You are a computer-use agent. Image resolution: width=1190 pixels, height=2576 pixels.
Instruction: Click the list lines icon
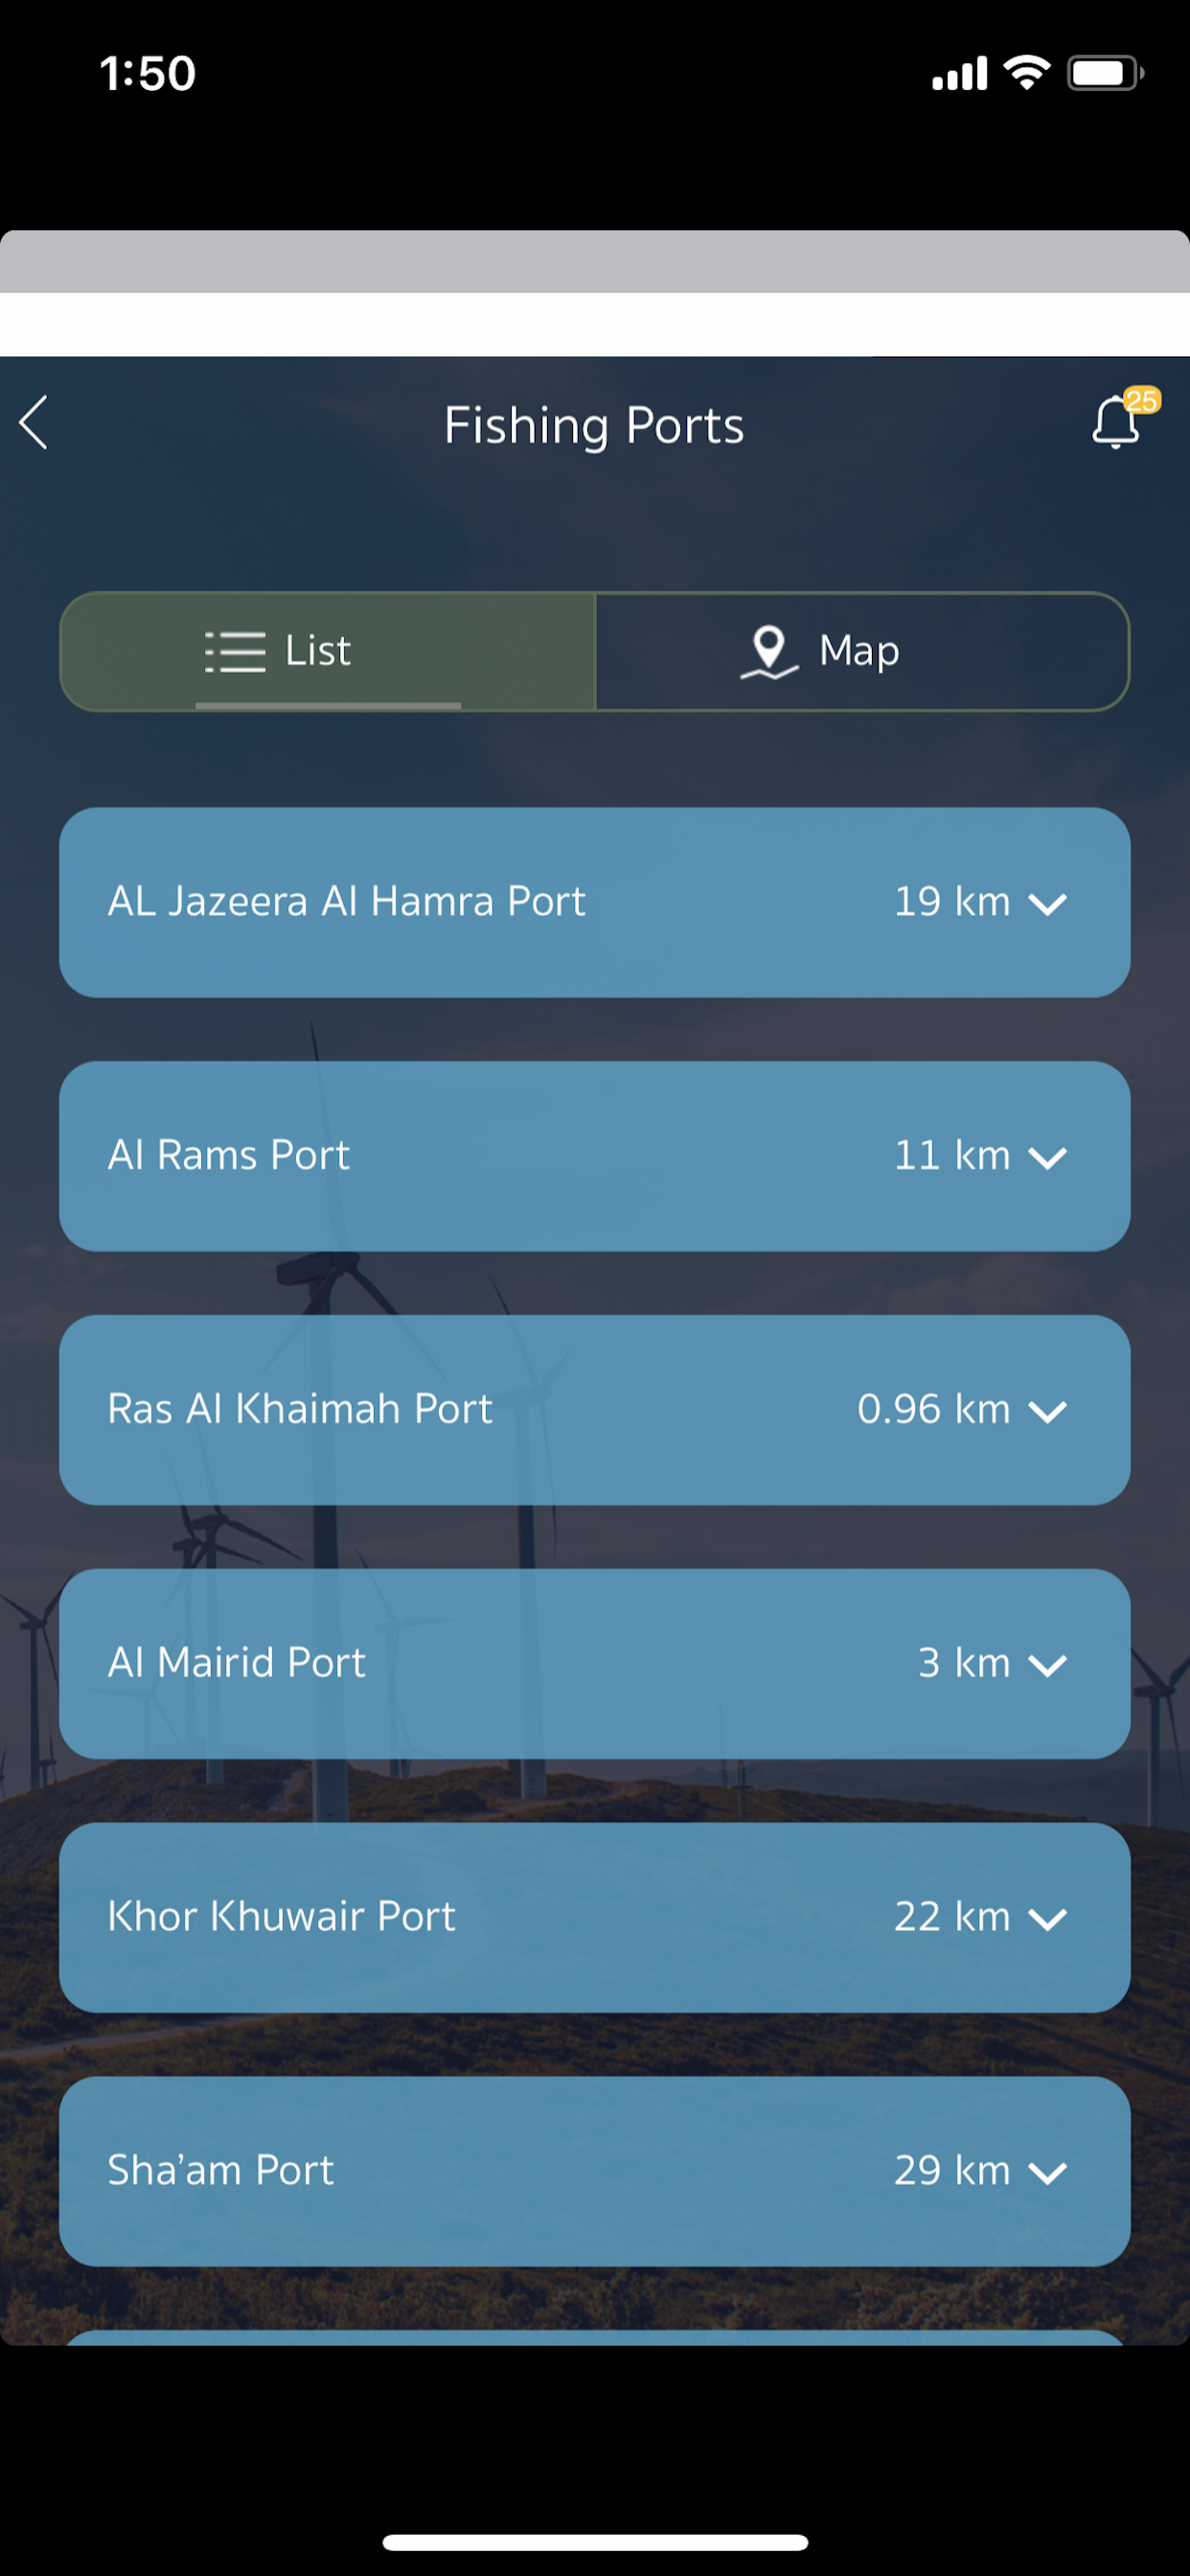235,651
